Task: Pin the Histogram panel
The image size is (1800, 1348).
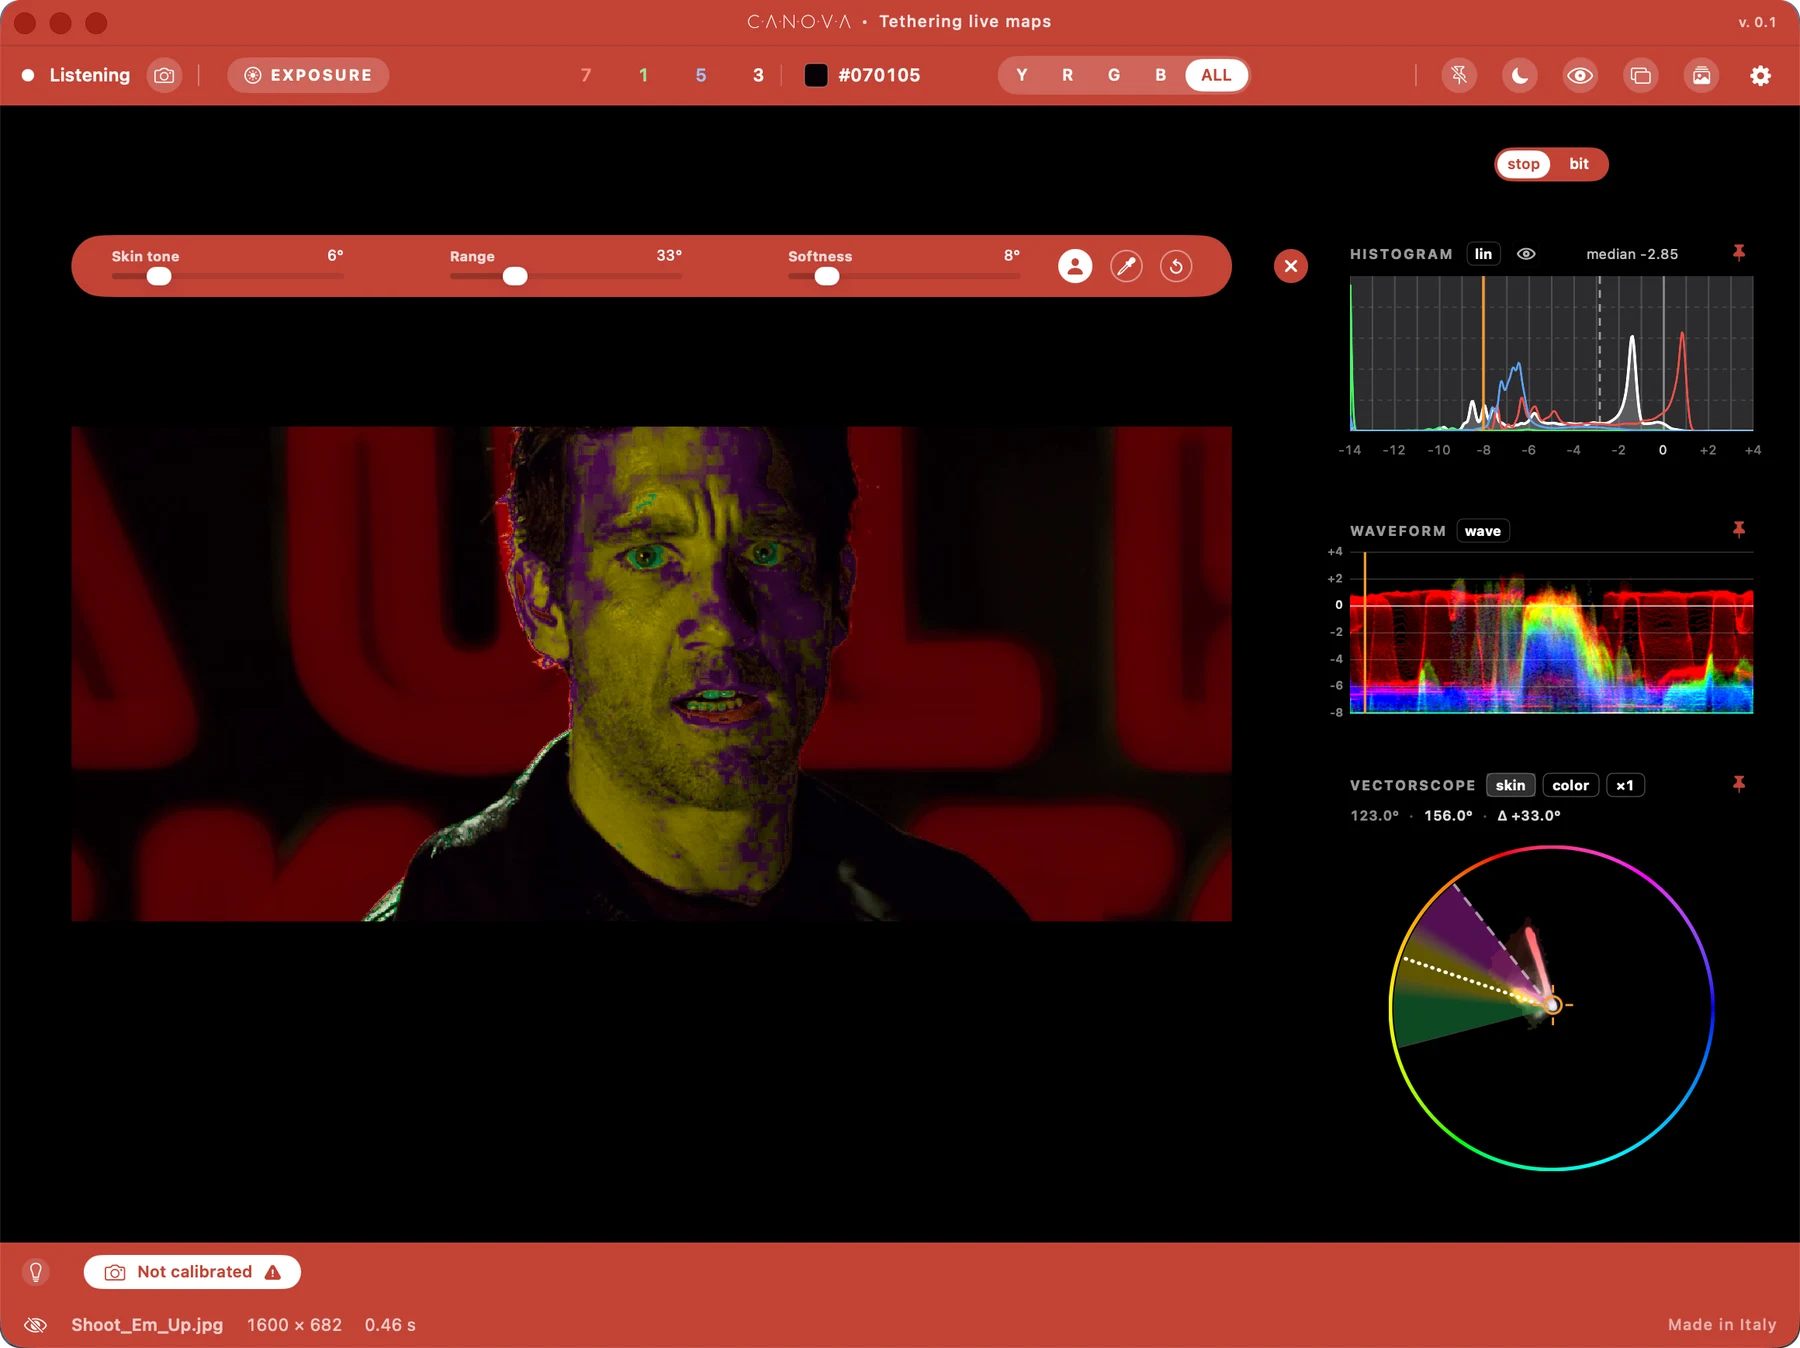Action: tap(1739, 253)
